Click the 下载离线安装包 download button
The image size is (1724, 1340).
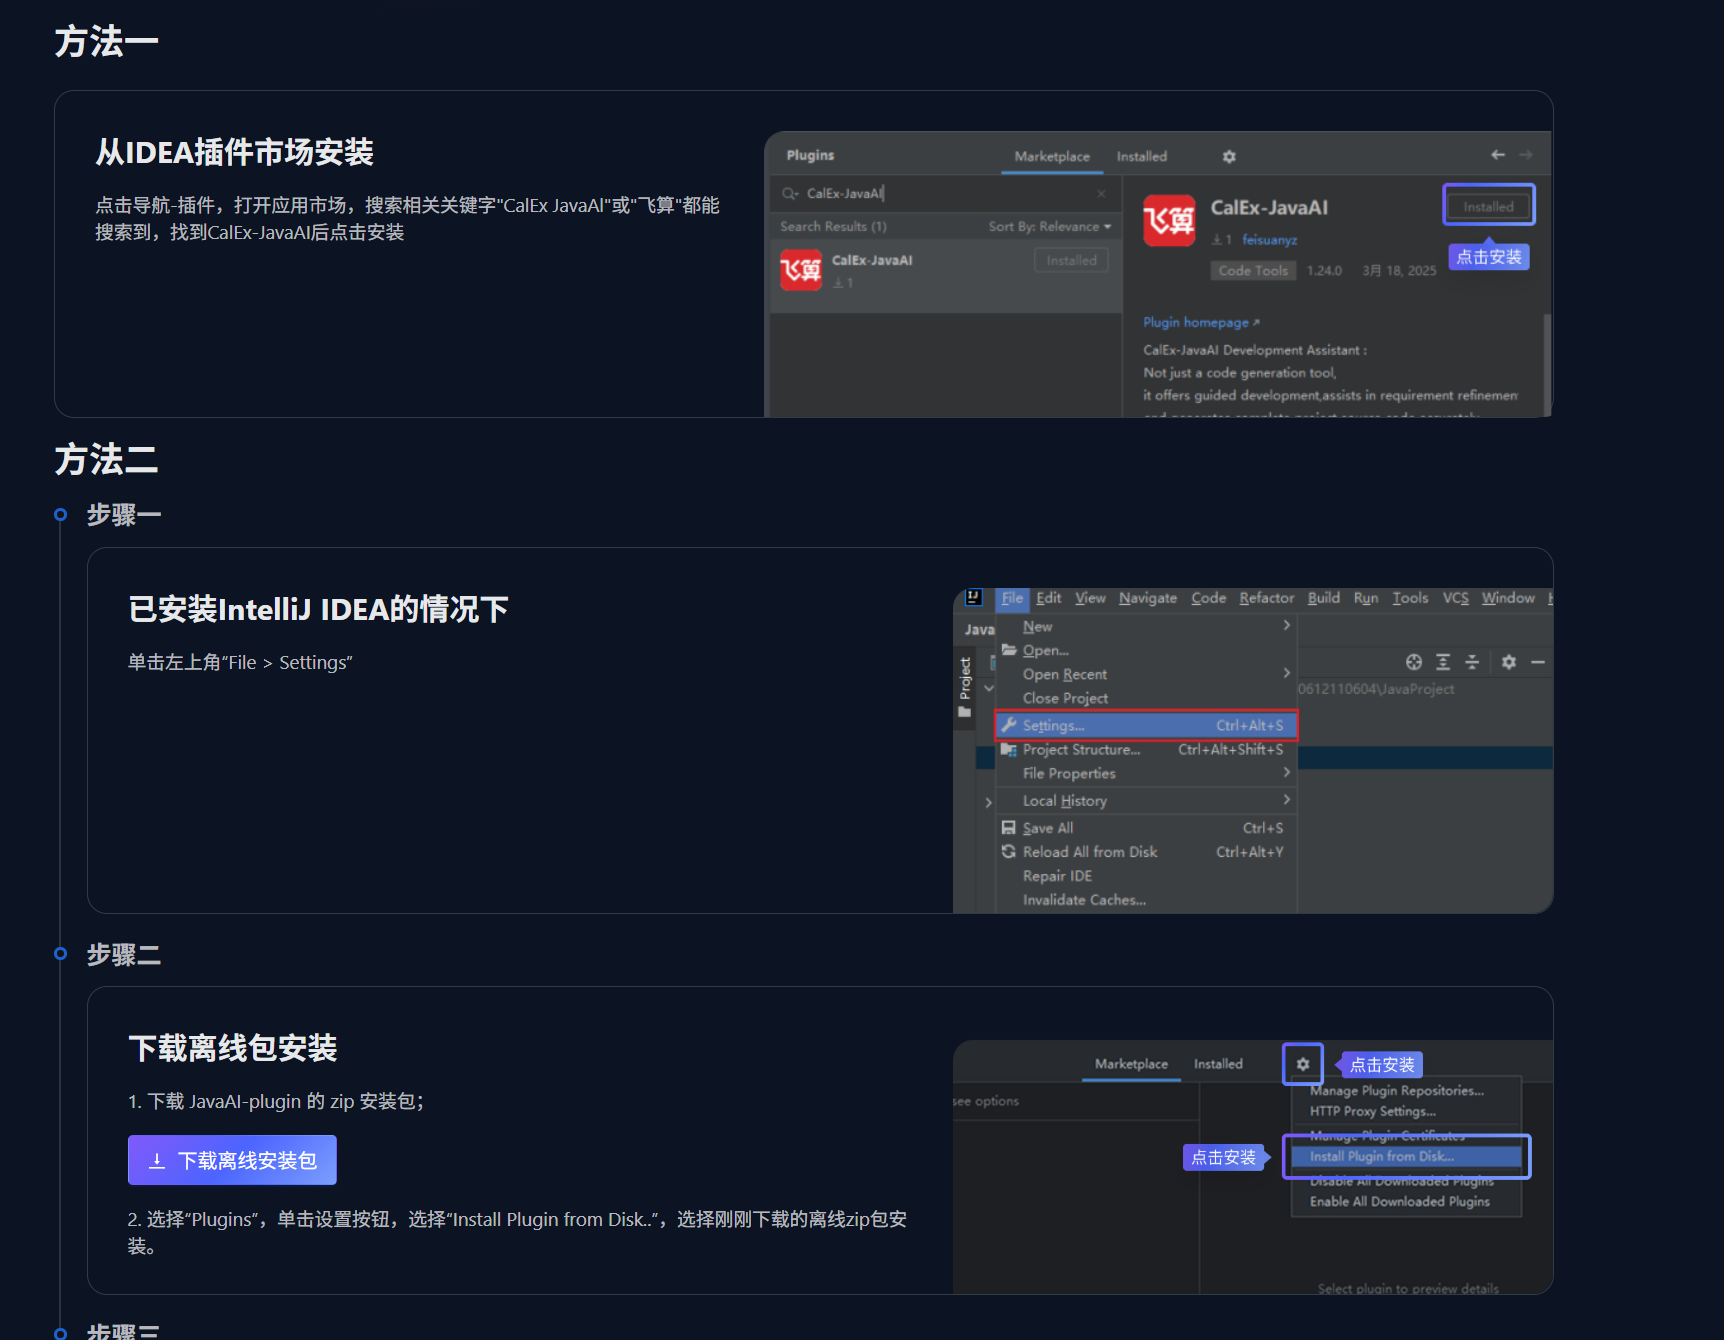click(231, 1160)
